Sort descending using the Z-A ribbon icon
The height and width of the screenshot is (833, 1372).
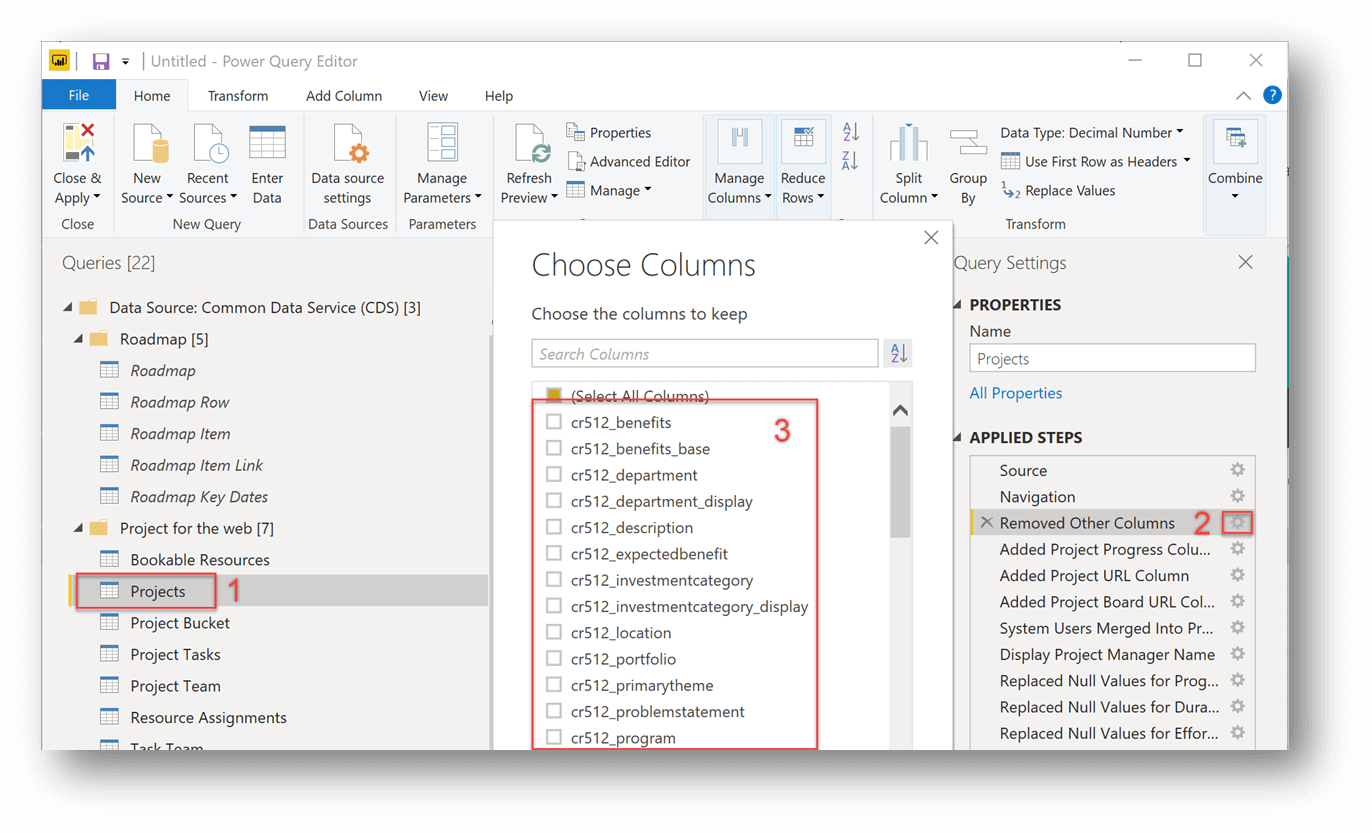tap(851, 159)
